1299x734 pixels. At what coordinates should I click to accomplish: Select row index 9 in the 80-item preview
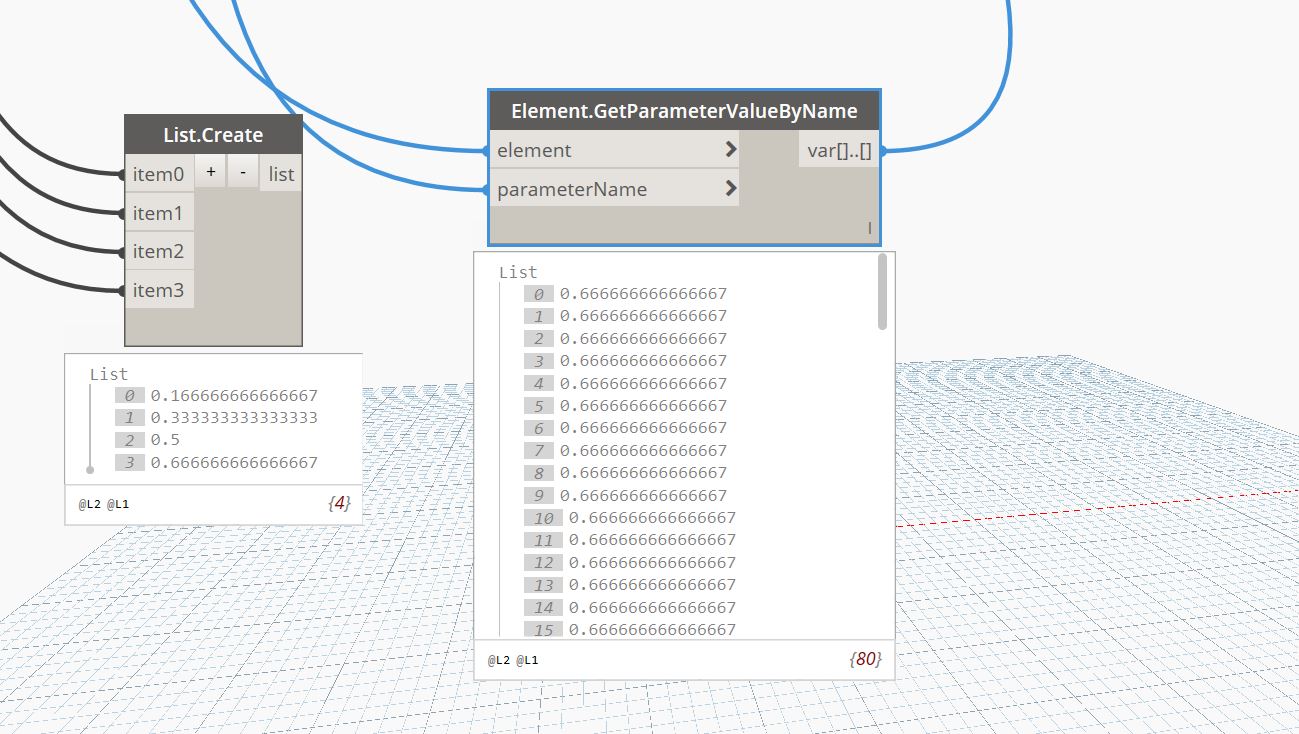pyautogui.click(x=538, y=495)
